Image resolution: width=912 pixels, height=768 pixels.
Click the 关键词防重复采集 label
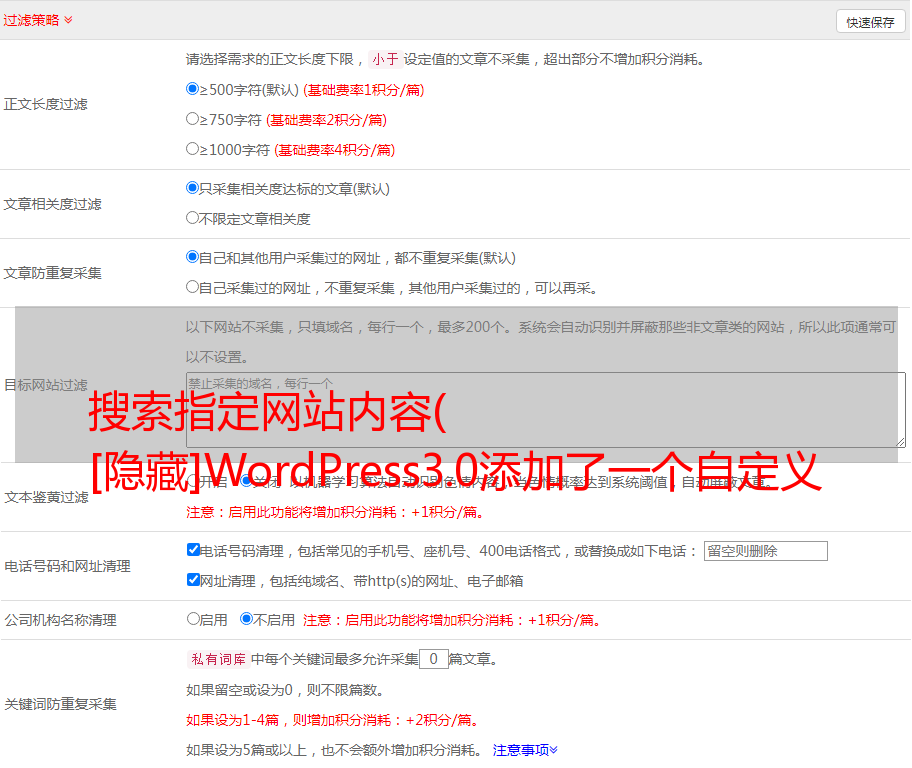tap(60, 704)
